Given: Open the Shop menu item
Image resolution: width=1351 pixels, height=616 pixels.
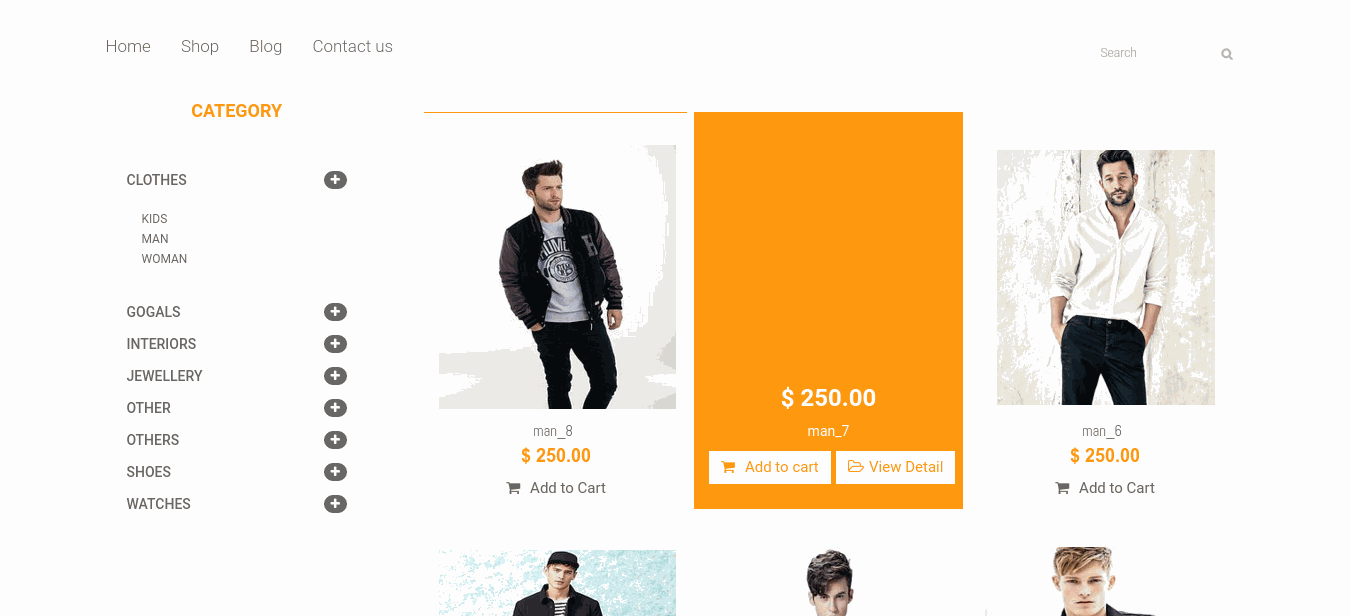Looking at the screenshot, I should tap(200, 46).
